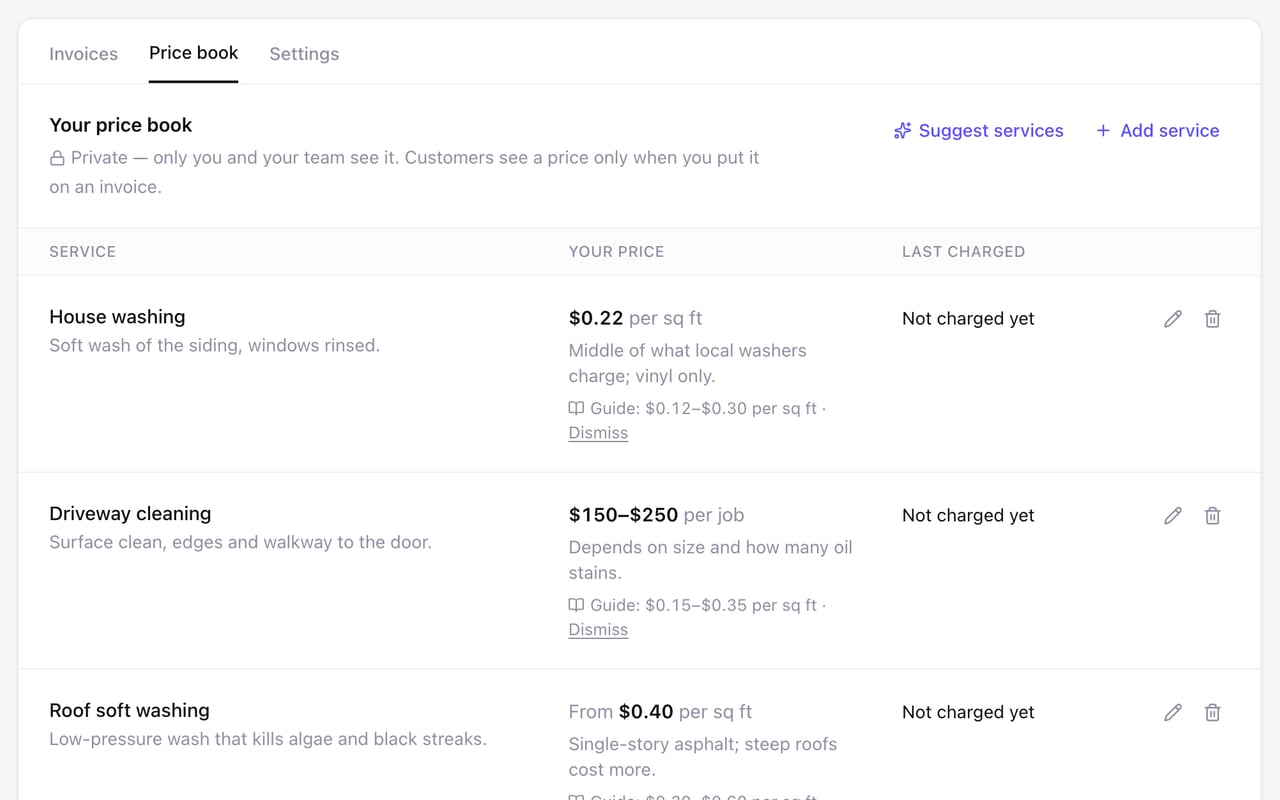Click the YOUR PRICE column header

pos(616,252)
